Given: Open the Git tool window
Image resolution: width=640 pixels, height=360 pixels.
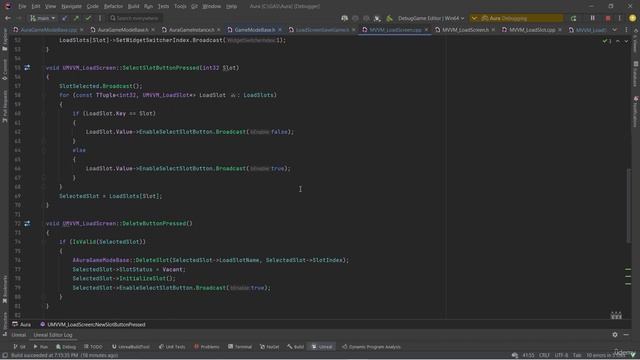Looking at the screenshot, I should [x=20, y=347].
